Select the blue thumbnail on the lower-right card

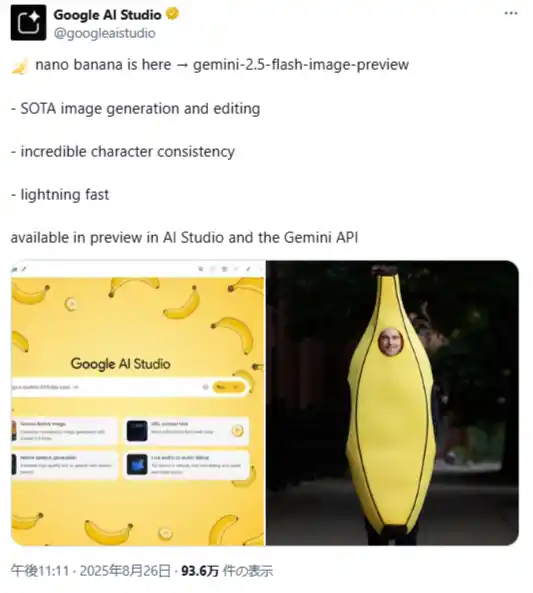point(137,464)
